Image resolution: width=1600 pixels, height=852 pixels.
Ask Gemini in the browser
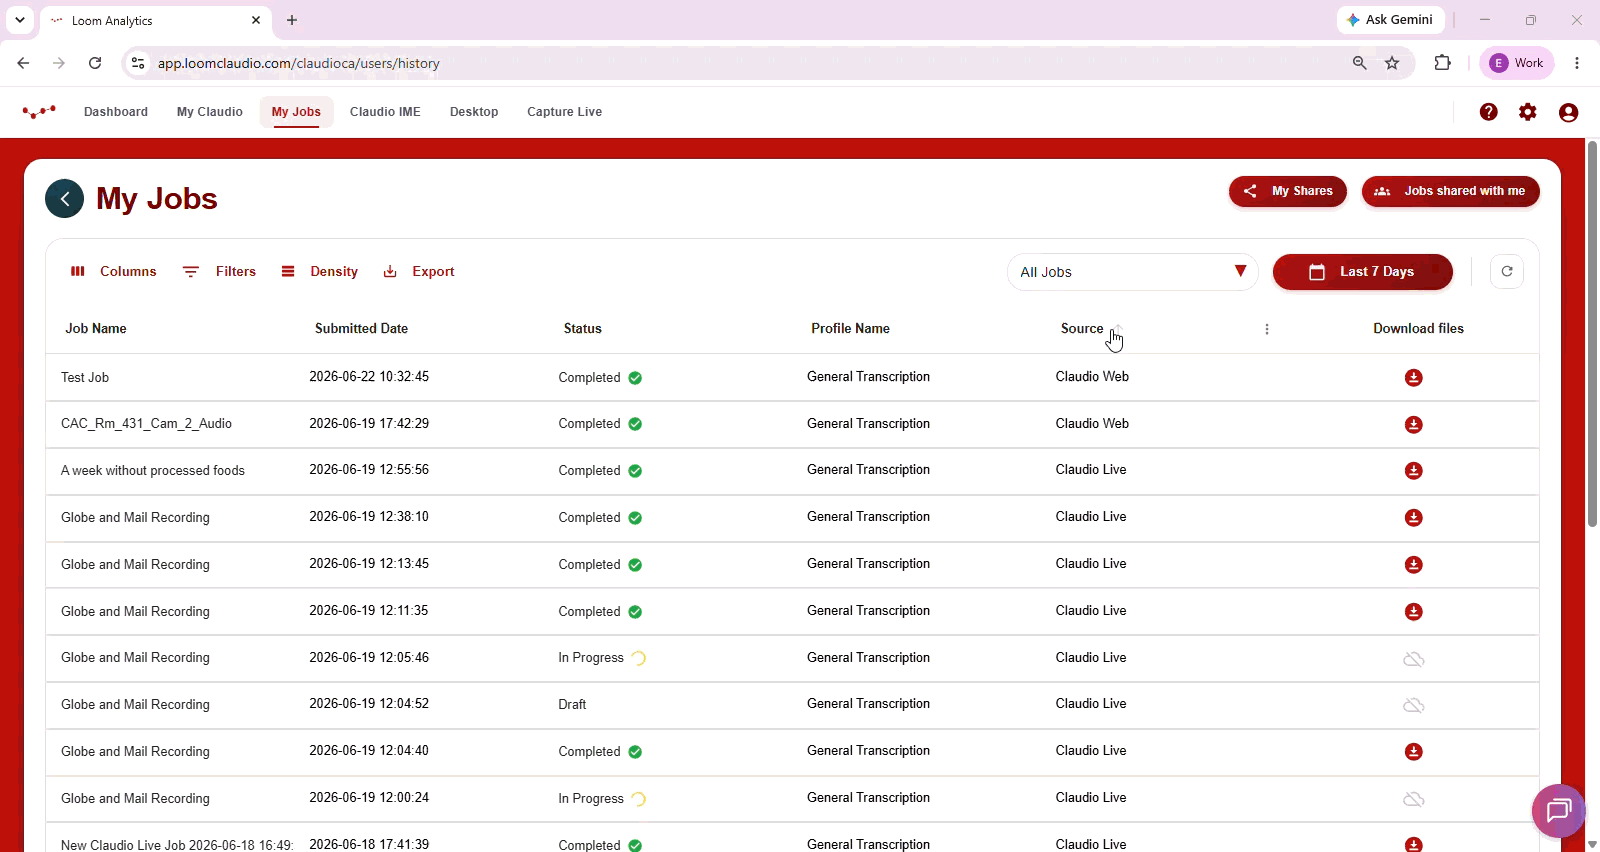coord(1389,20)
